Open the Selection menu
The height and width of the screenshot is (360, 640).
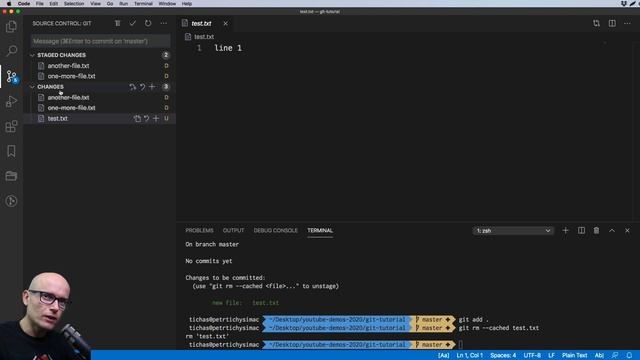point(74,4)
